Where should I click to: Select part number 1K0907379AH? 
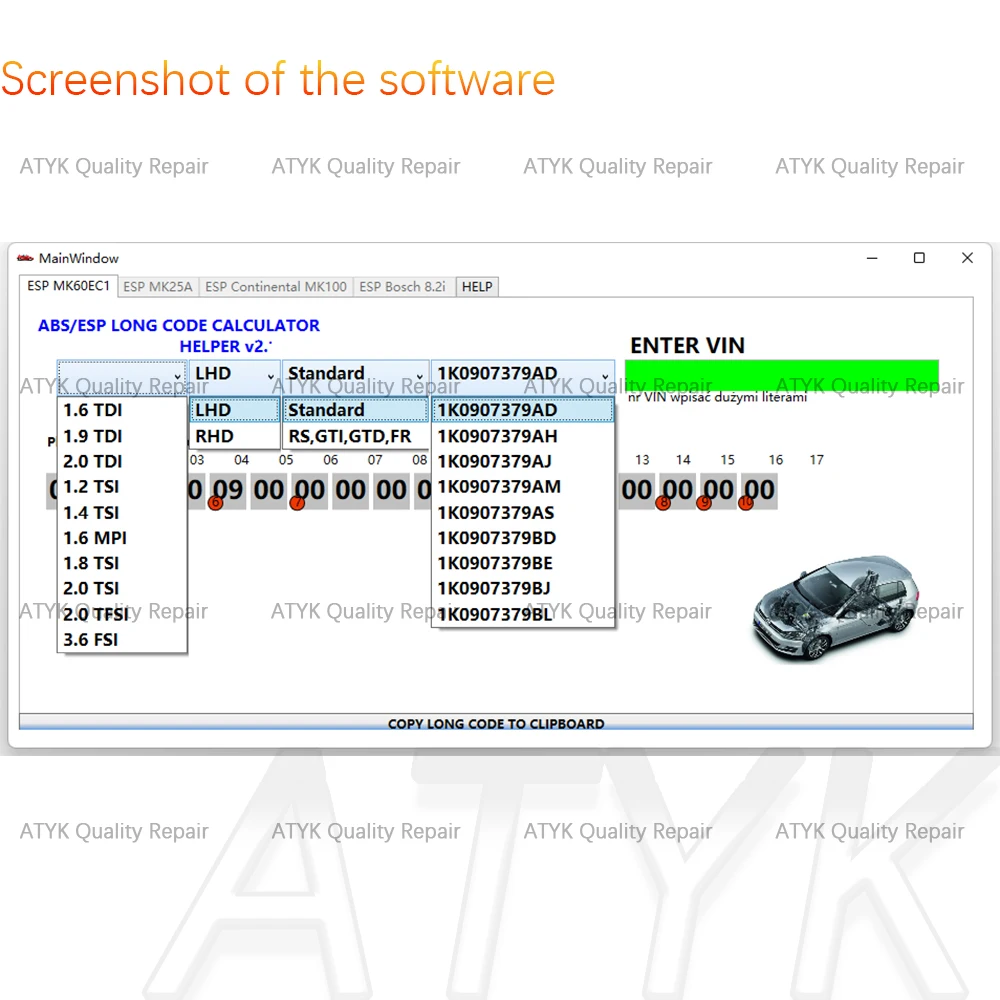click(523, 436)
